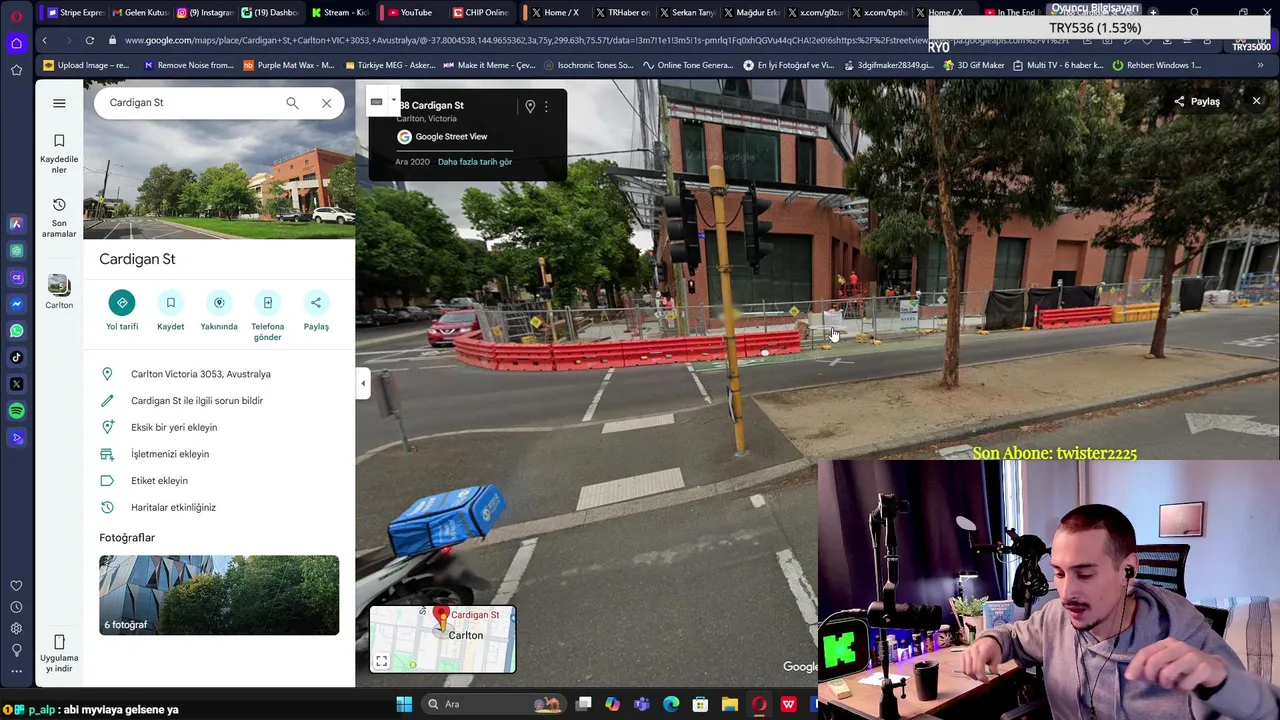The width and height of the screenshot is (1280, 720).
Task: Switch to the Gelen Kutusu tab
Action: 140,12
